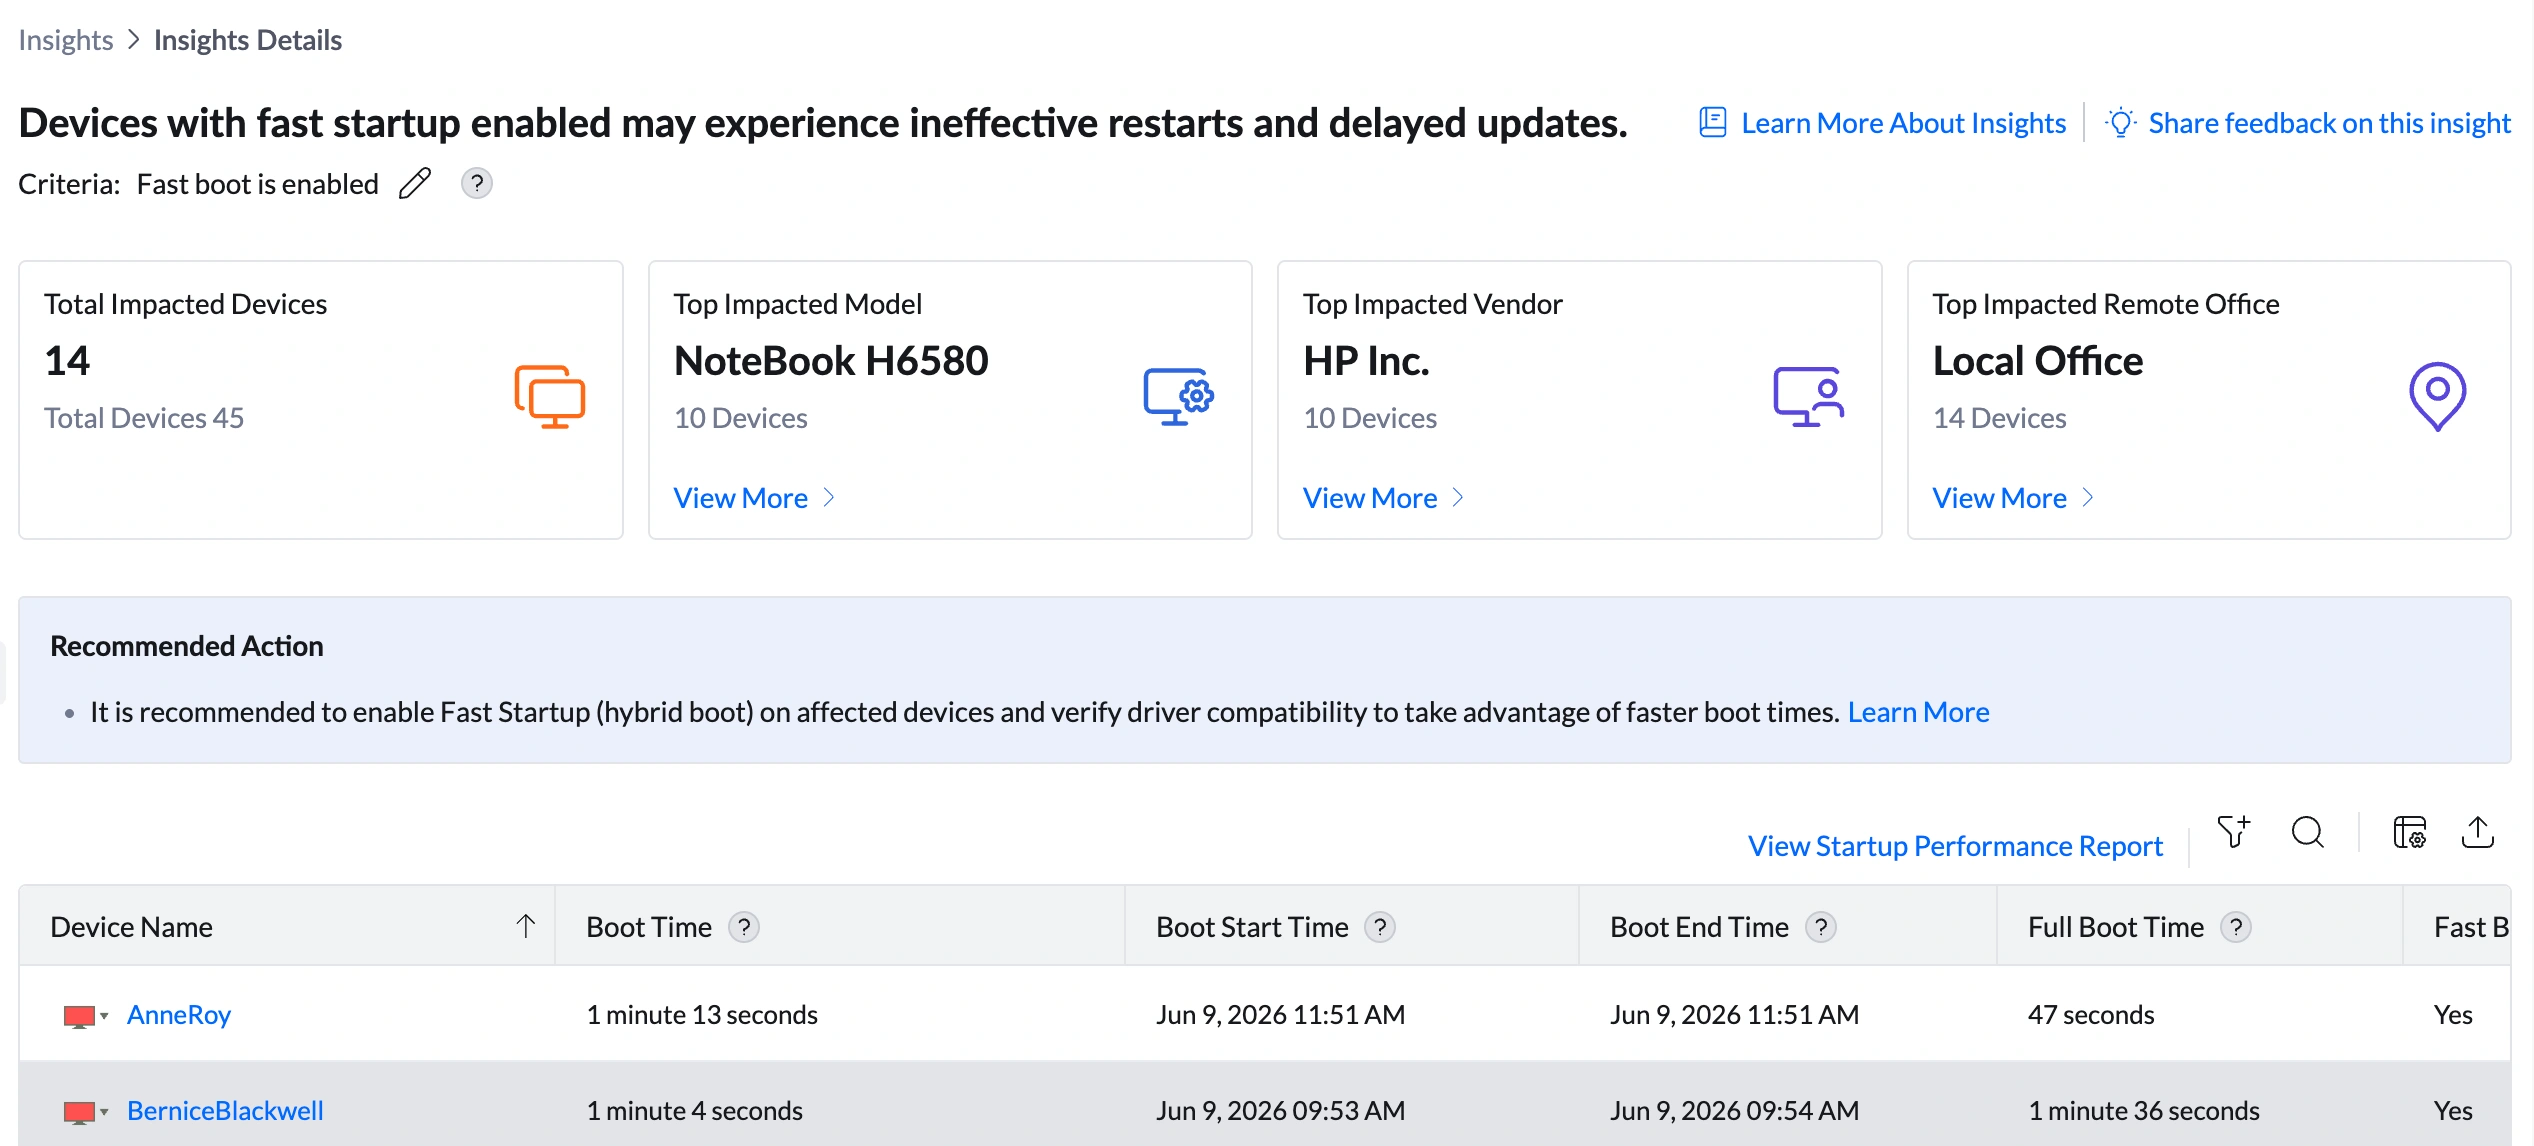Expand the dropdown arrow next to BerniceBlackwell
The height and width of the screenshot is (1146, 2534).
[104, 1112]
